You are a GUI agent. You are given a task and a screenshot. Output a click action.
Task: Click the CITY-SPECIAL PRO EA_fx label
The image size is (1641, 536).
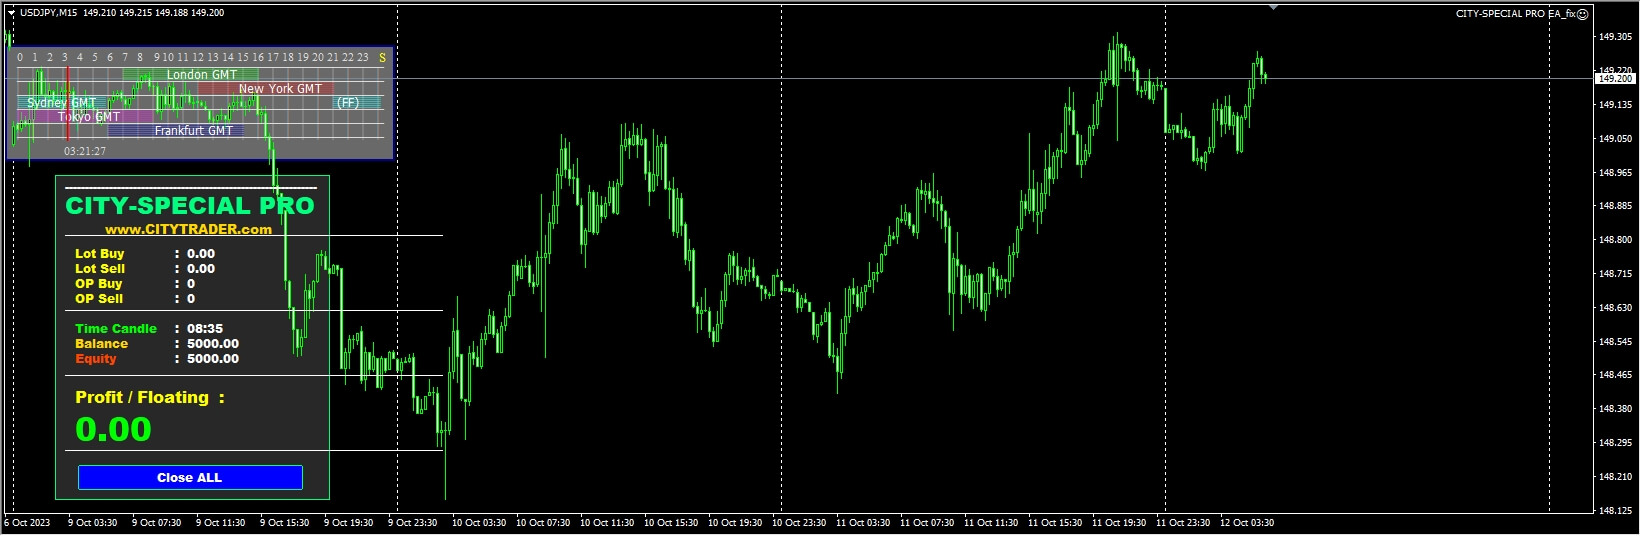tap(1515, 14)
